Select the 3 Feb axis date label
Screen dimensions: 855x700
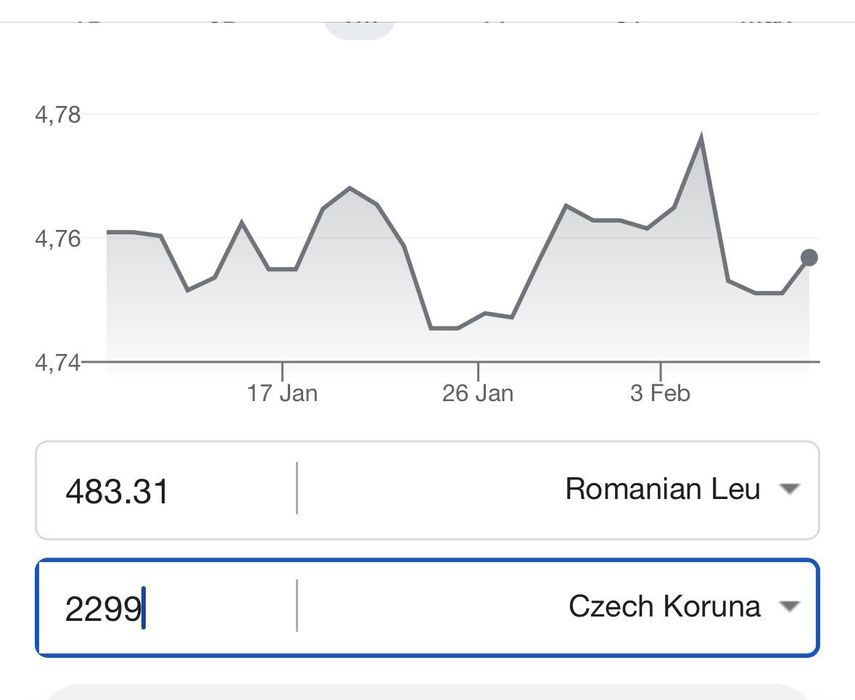point(660,393)
